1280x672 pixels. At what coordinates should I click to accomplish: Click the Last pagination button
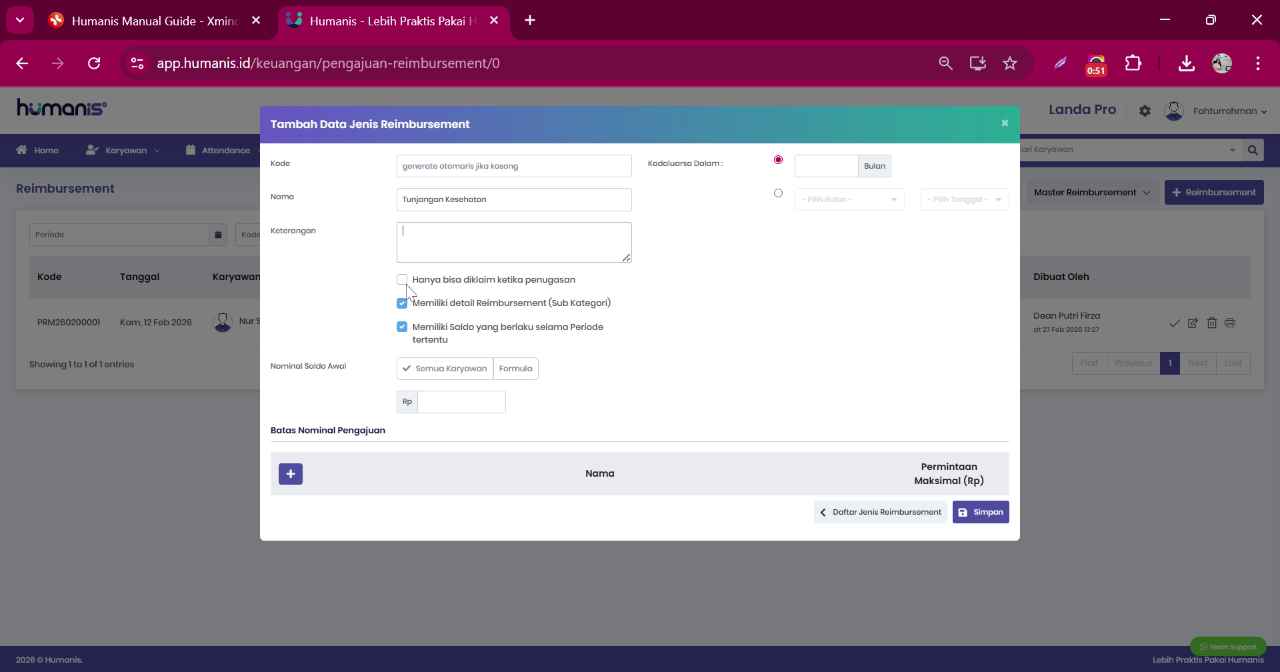coord(1233,363)
